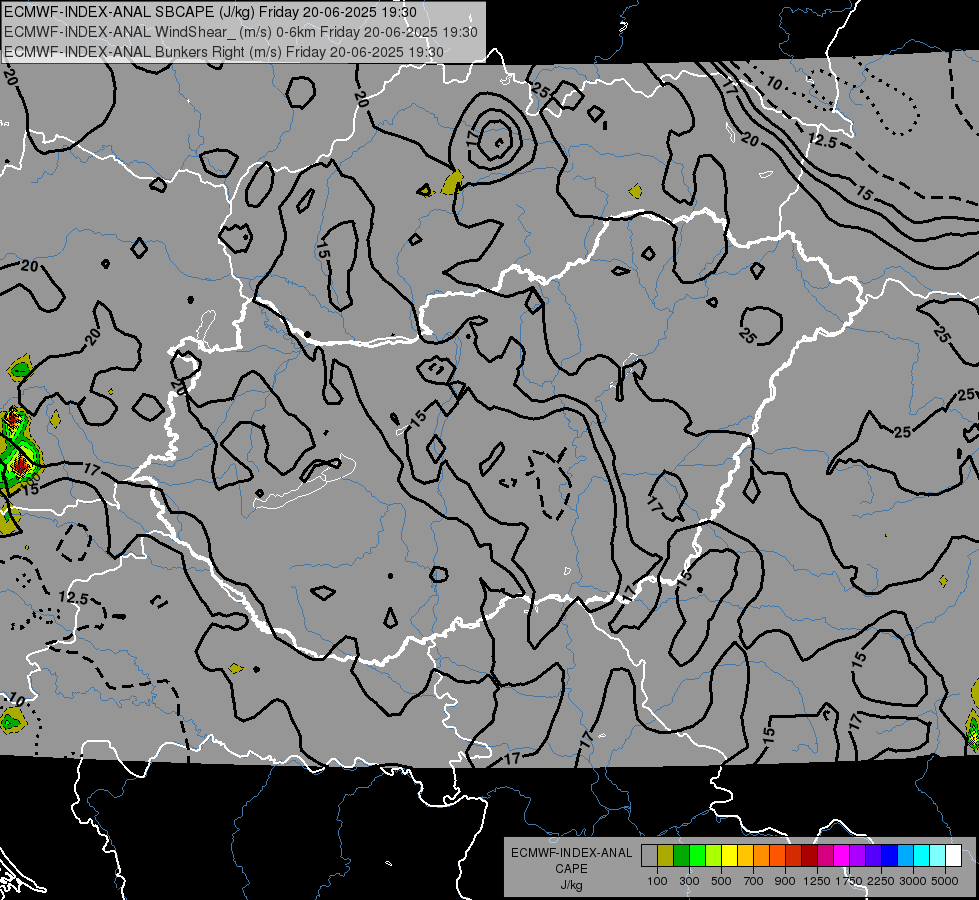Click the WindShear 0-6km title line

tap(240, 32)
